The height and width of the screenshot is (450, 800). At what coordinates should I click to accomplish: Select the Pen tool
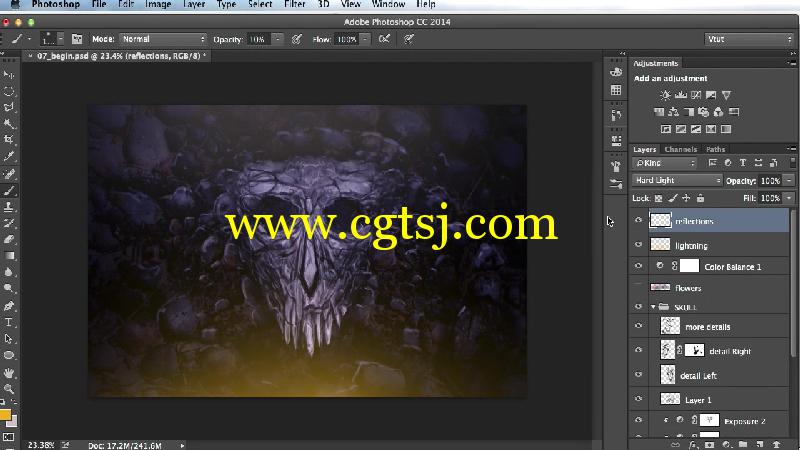coord(9,306)
